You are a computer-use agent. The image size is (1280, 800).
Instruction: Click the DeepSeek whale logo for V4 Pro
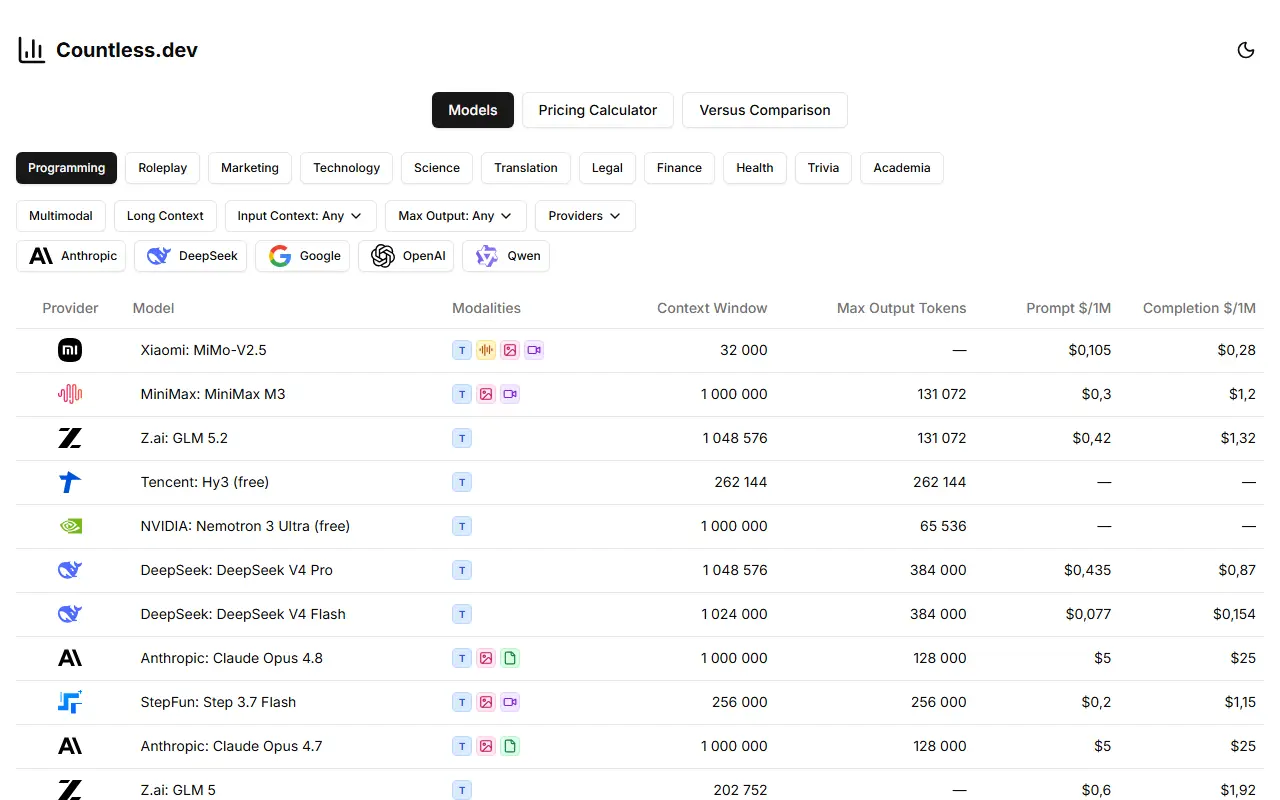pos(70,570)
